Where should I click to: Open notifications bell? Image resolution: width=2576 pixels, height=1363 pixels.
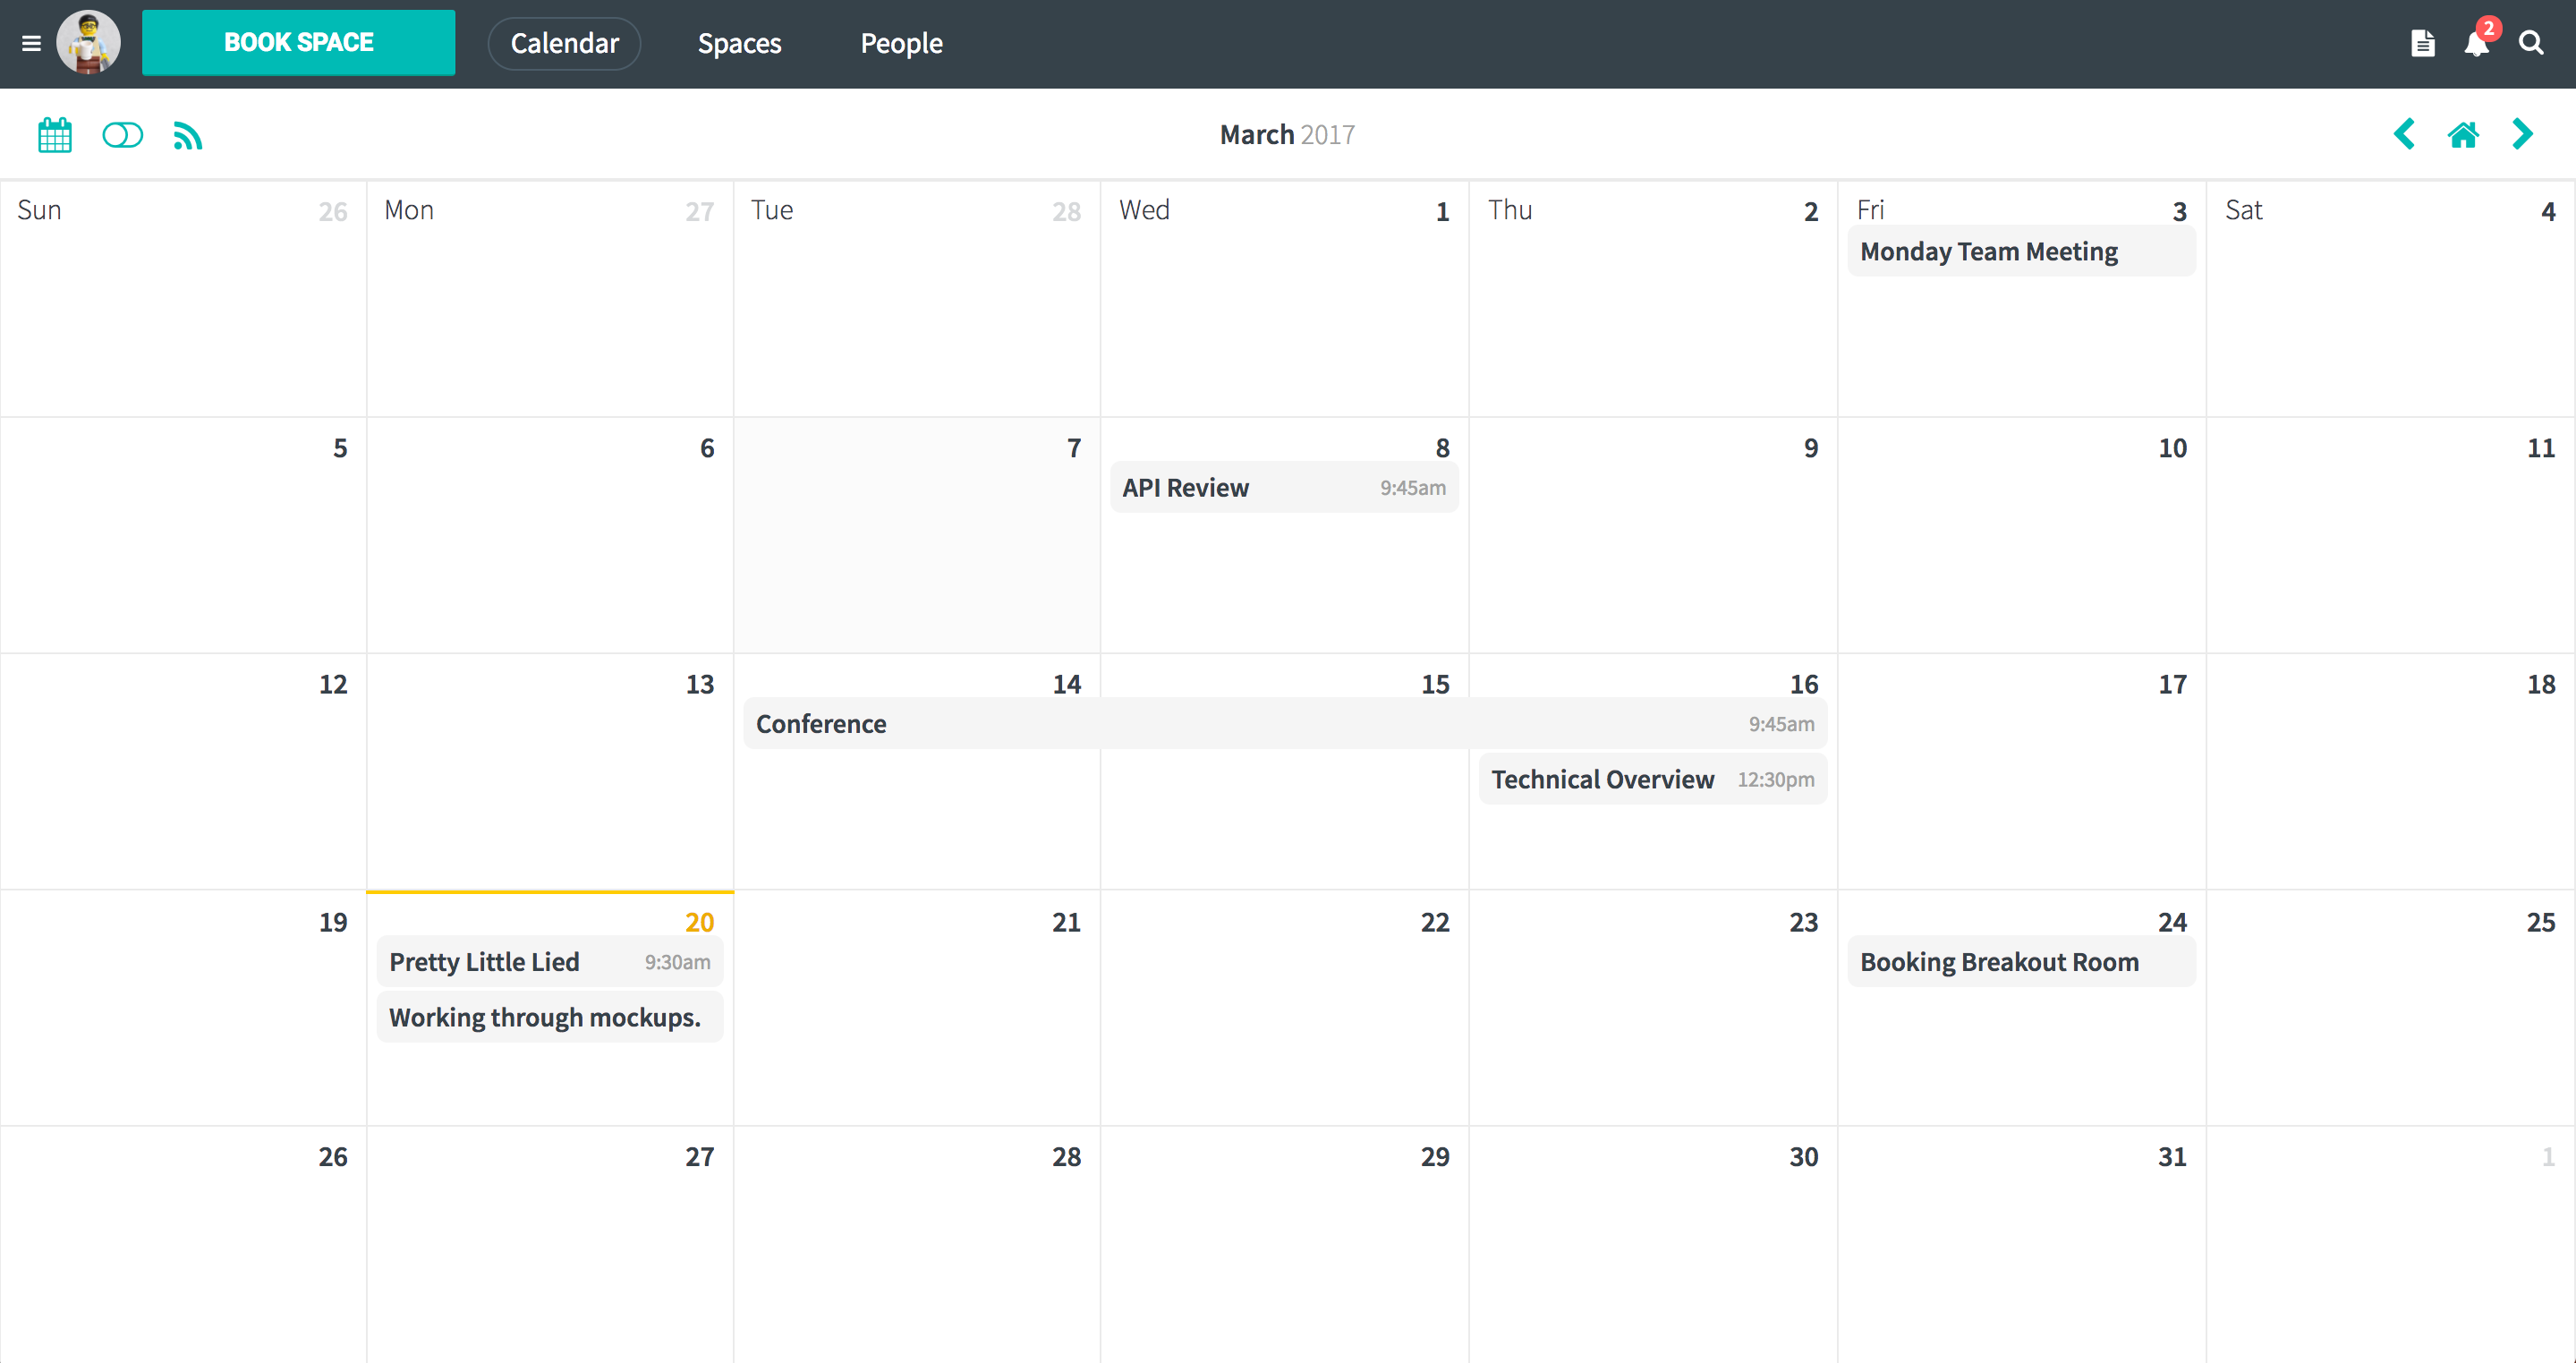2477,43
